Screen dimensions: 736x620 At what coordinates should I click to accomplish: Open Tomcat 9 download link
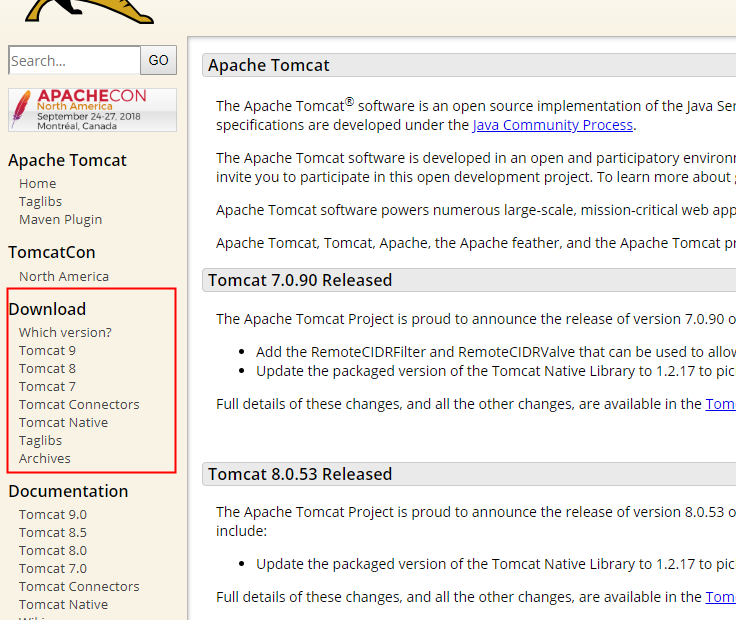(47, 351)
